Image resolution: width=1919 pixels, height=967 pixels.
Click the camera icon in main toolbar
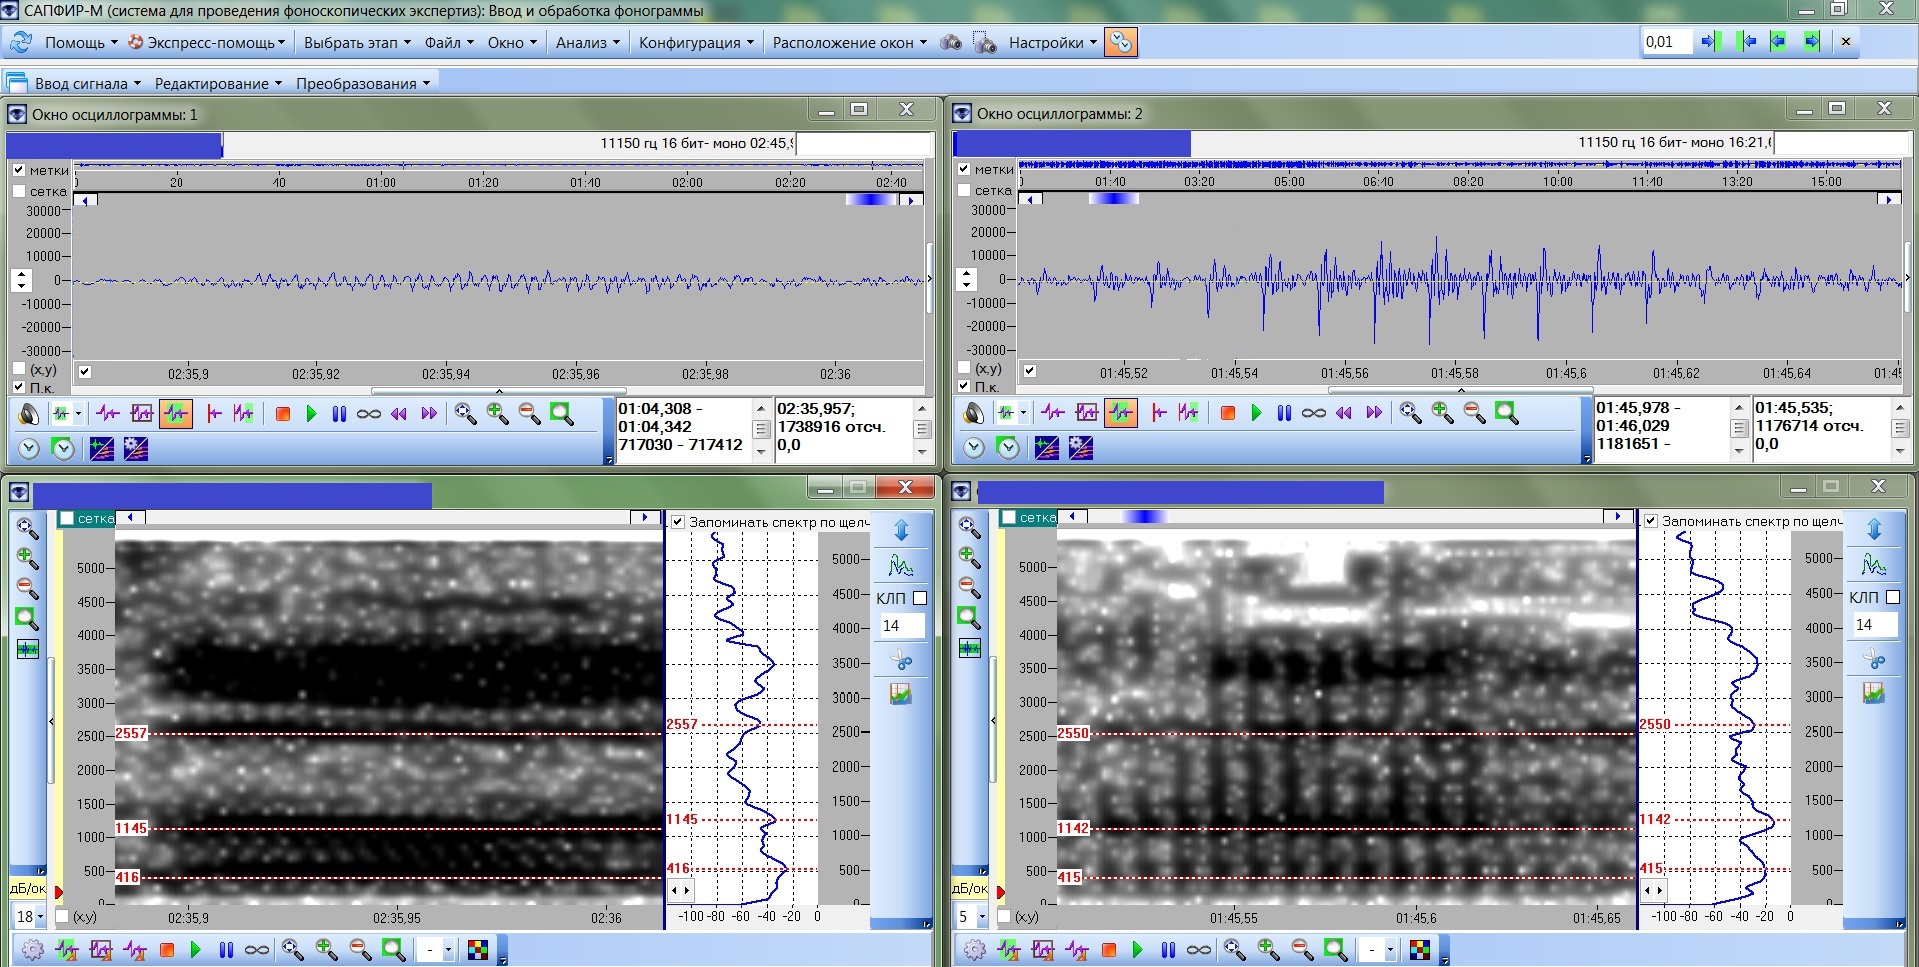(951, 43)
